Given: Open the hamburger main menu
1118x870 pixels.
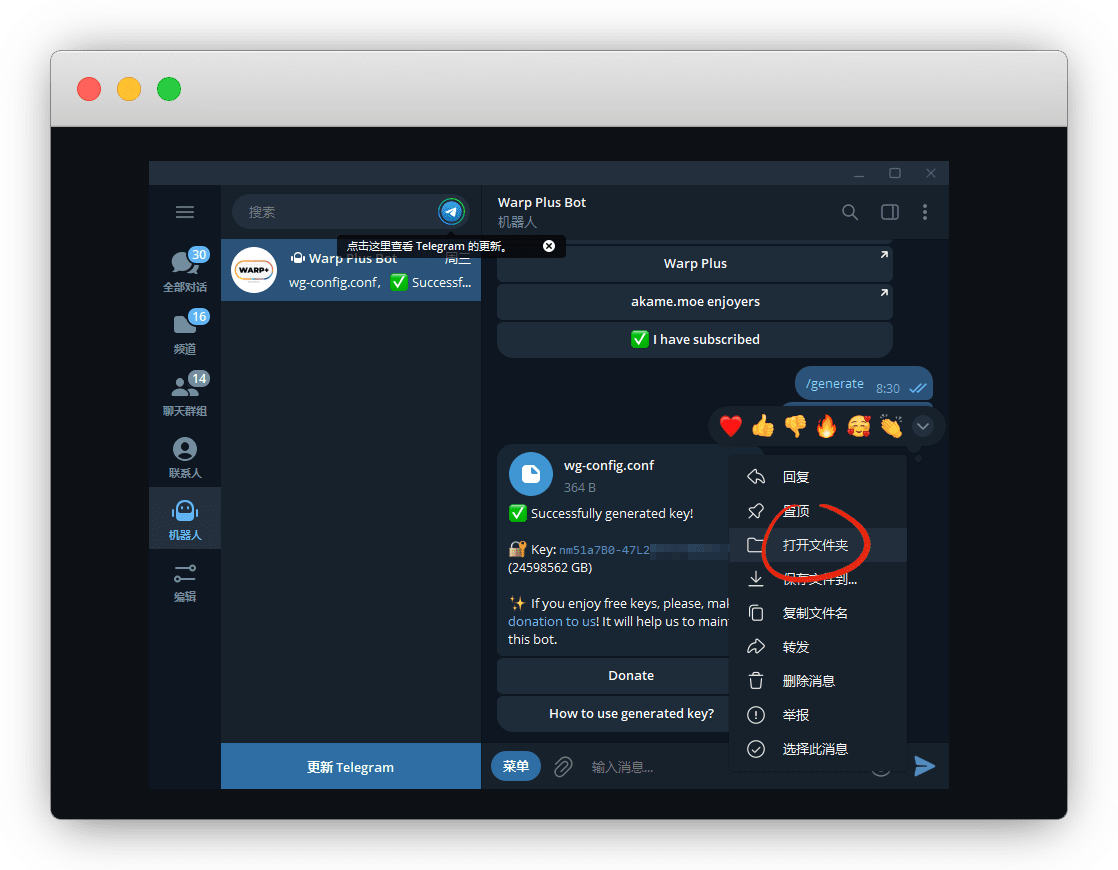Looking at the screenshot, I should (185, 212).
